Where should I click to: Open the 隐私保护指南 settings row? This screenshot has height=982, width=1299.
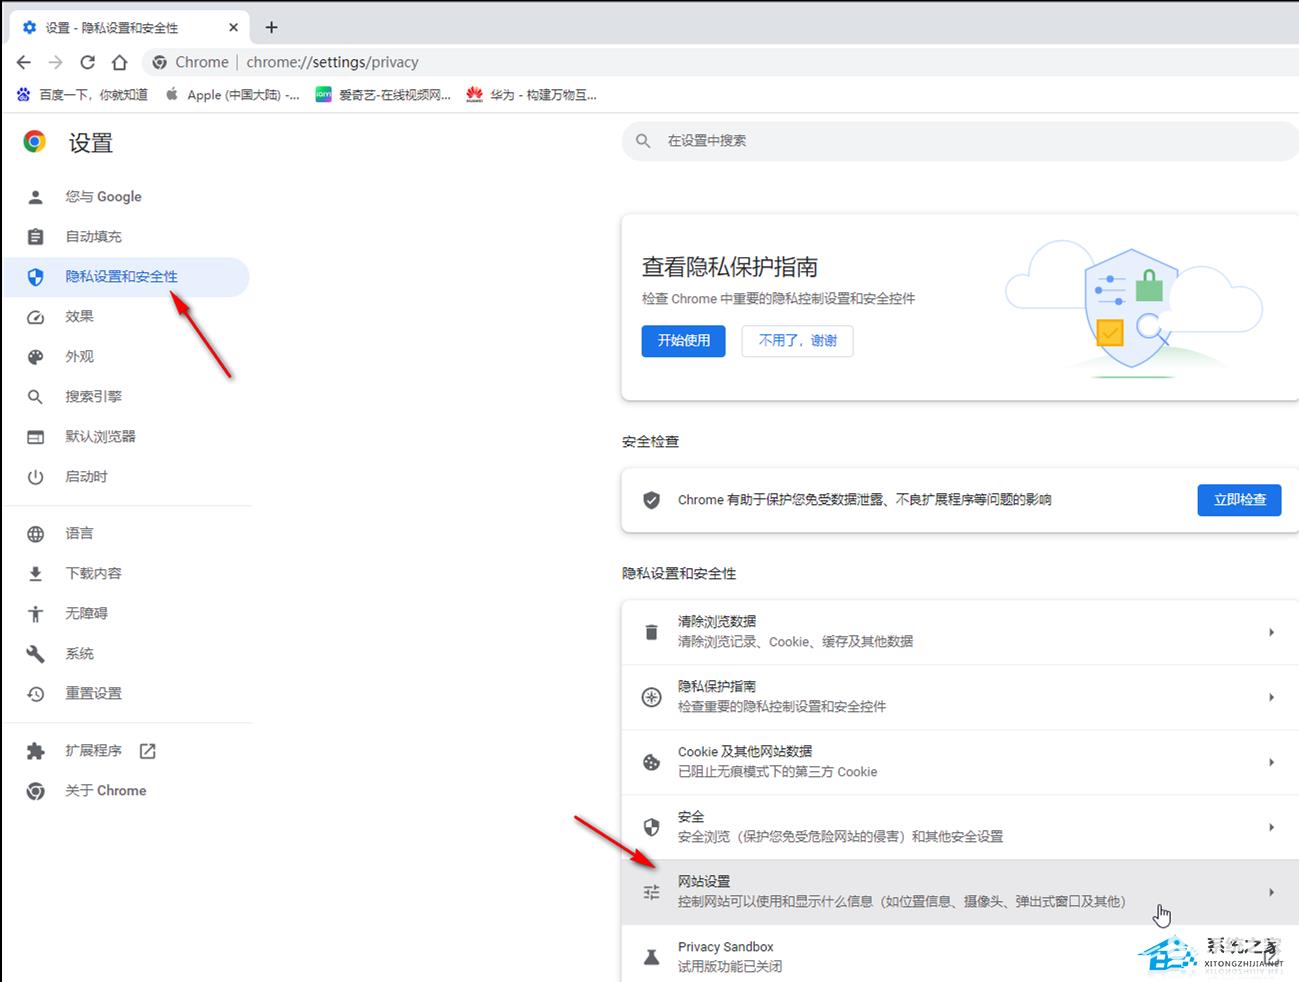pyautogui.click(x=960, y=697)
